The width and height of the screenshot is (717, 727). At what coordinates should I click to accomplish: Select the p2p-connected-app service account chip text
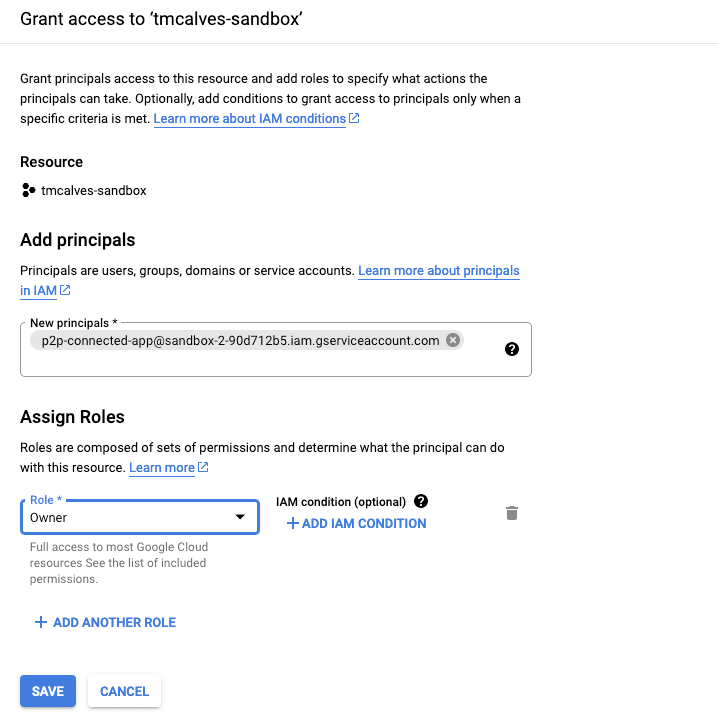240,340
